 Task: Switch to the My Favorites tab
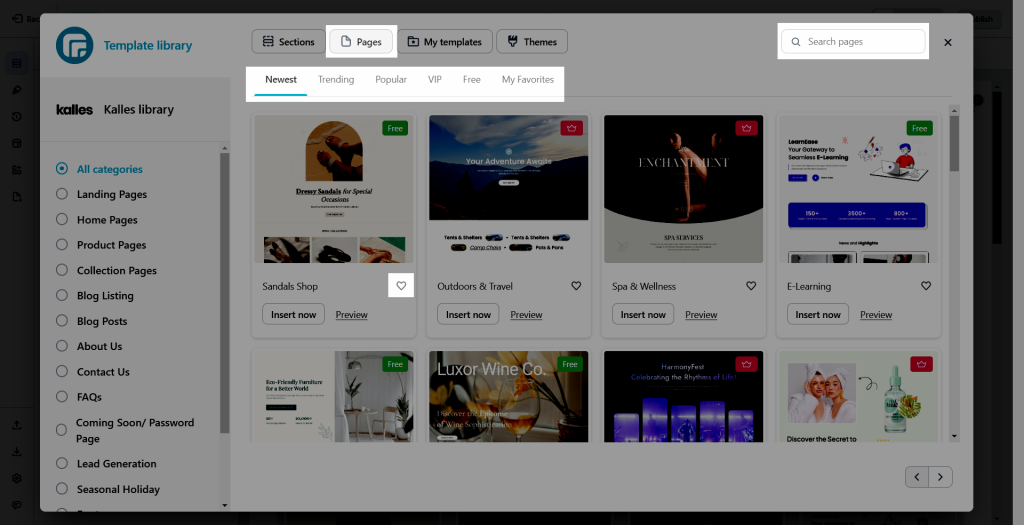click(x=528, y=80)
